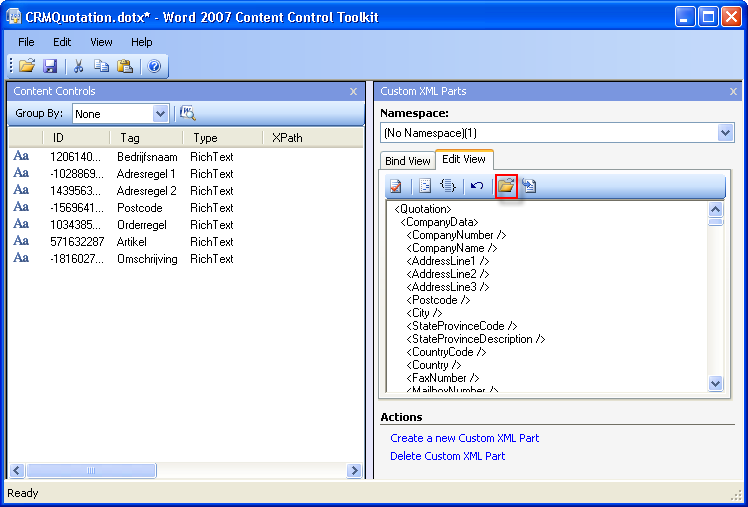Open Help via question mark icon

point(154,66)
